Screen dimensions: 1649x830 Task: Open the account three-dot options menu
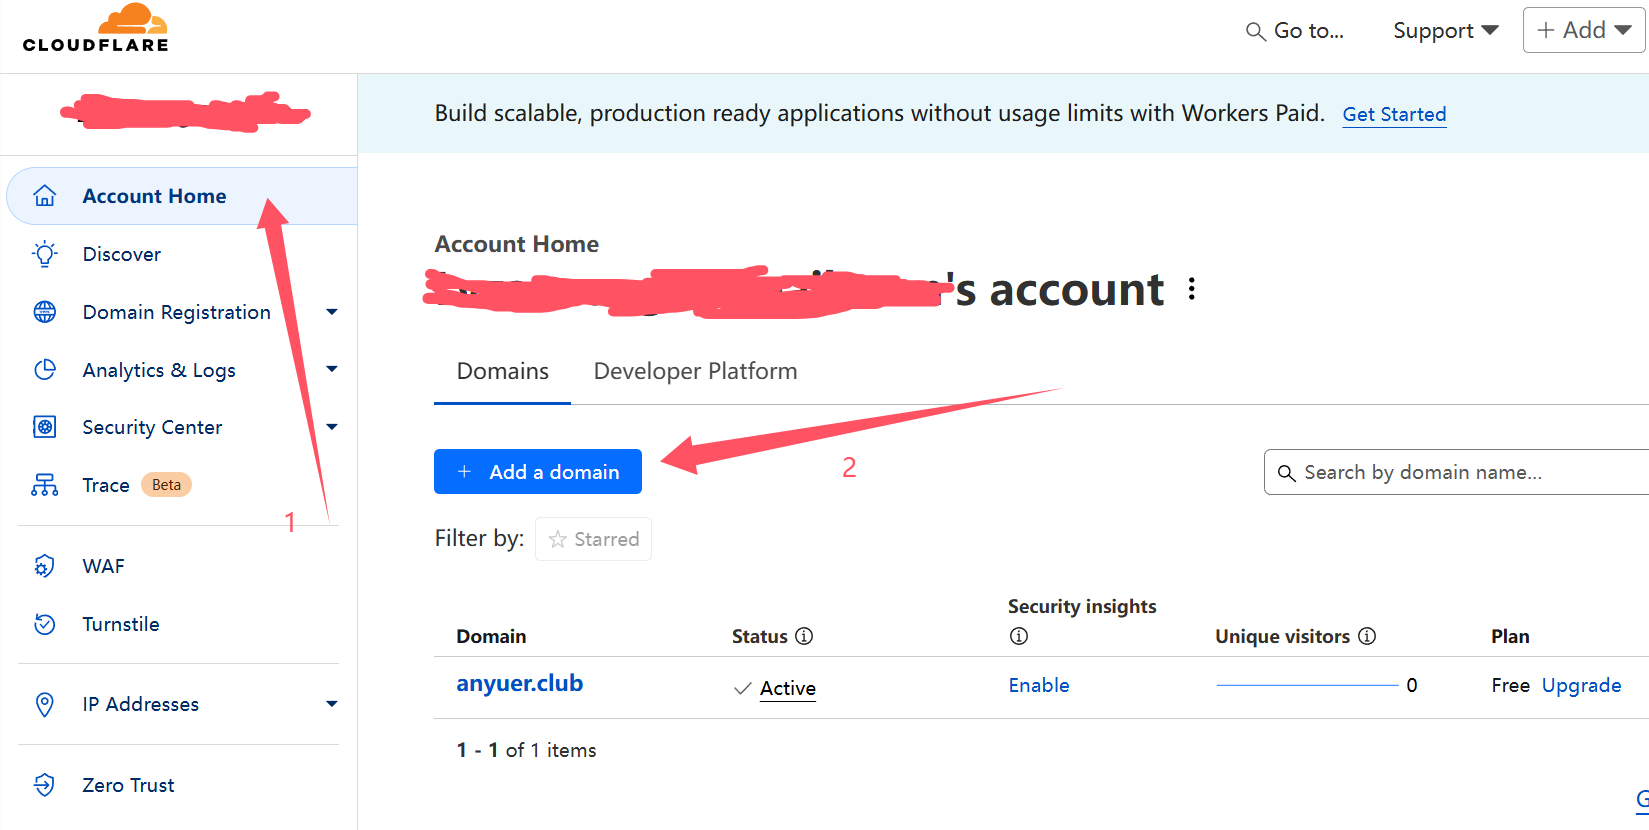pos(1191,290)
